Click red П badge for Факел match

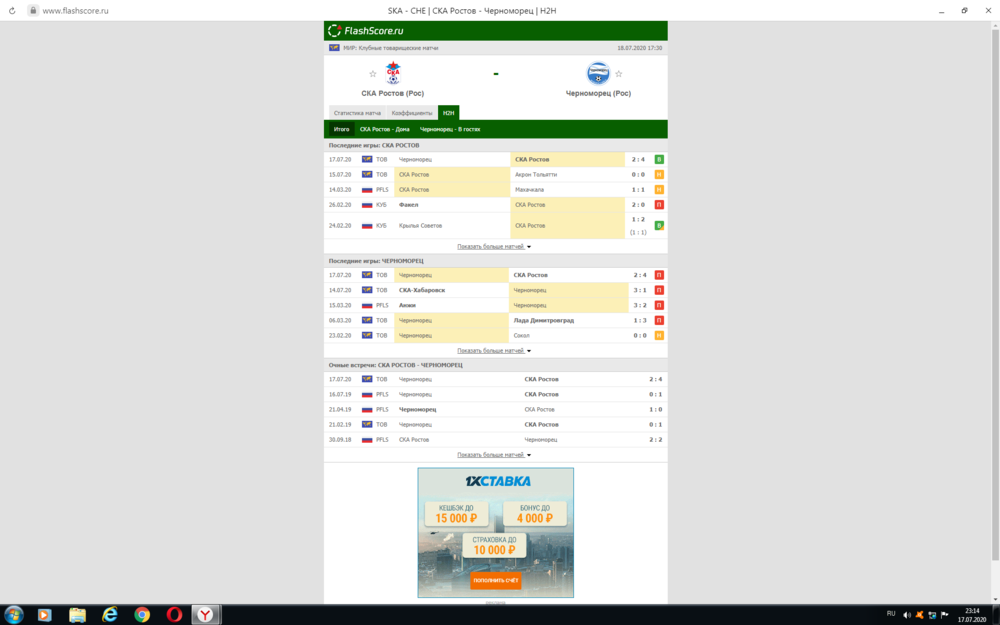point(659,205)
